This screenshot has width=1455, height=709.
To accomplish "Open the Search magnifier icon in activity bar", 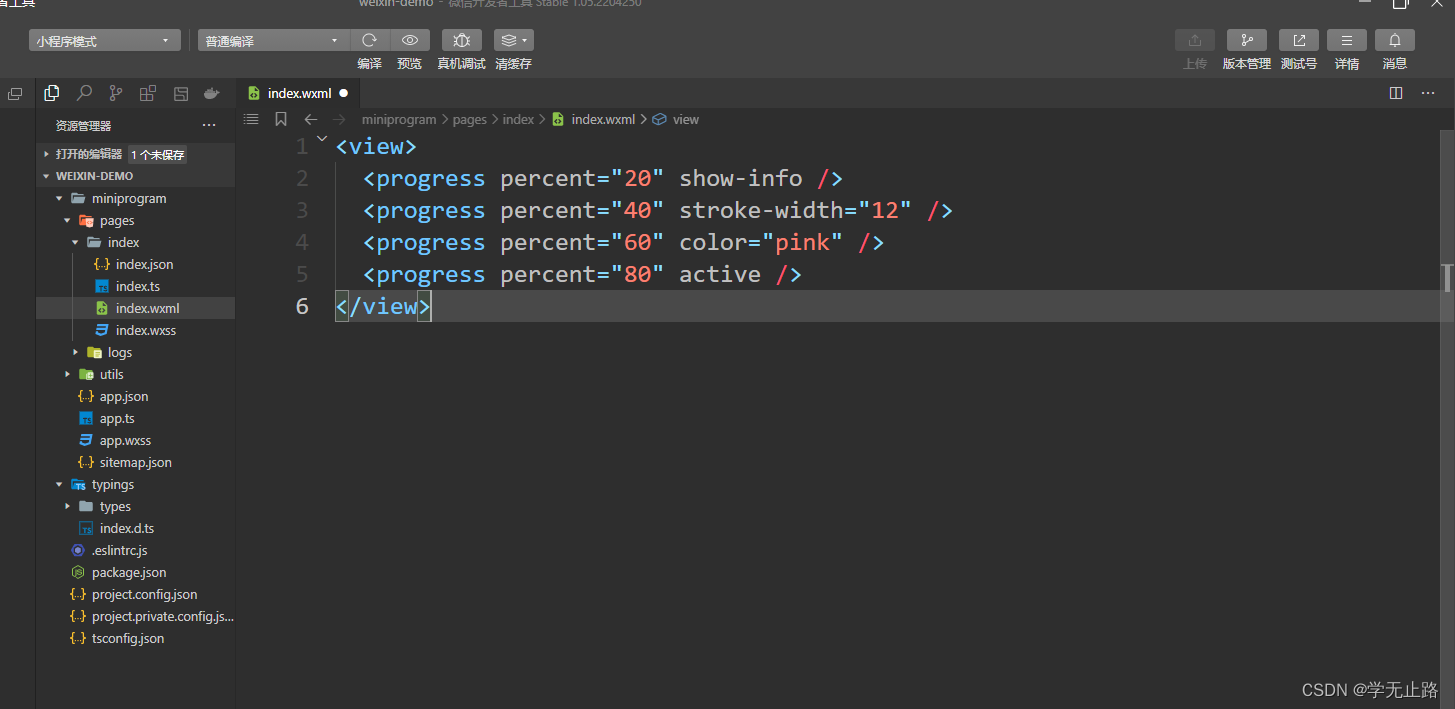I will [x=84, y=93].
